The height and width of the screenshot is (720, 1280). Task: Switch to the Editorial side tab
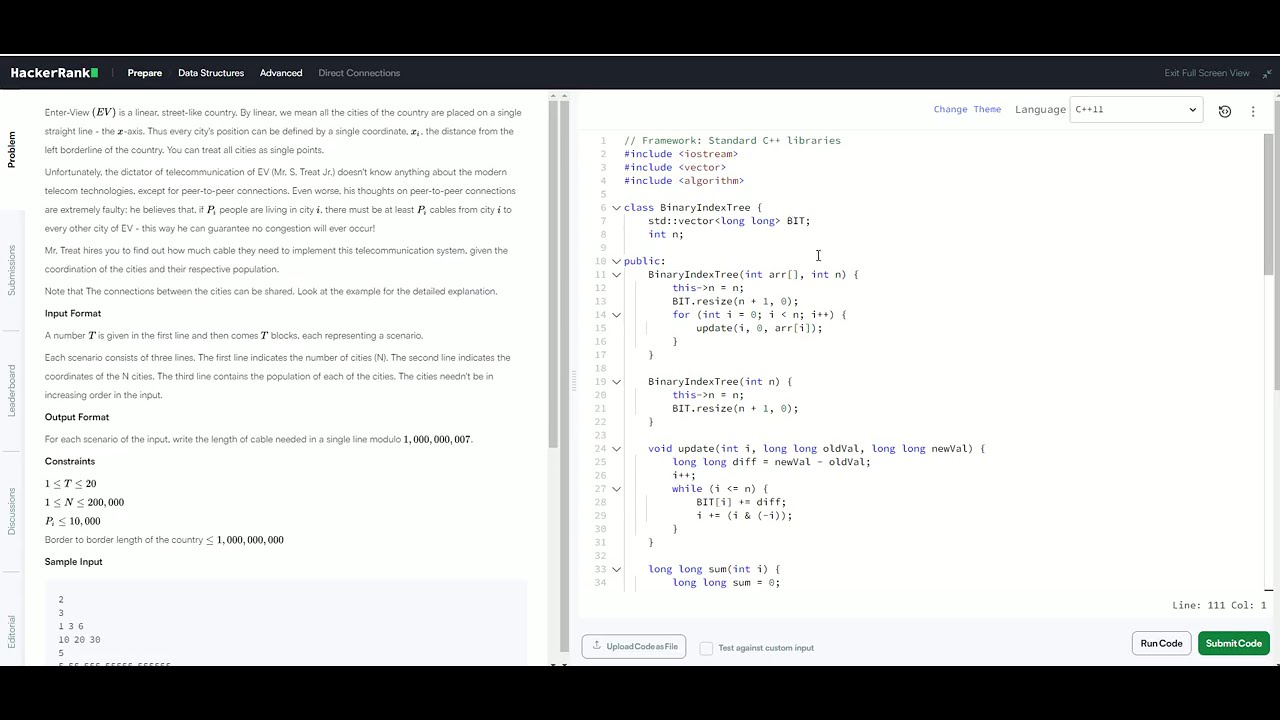point(12,630)
